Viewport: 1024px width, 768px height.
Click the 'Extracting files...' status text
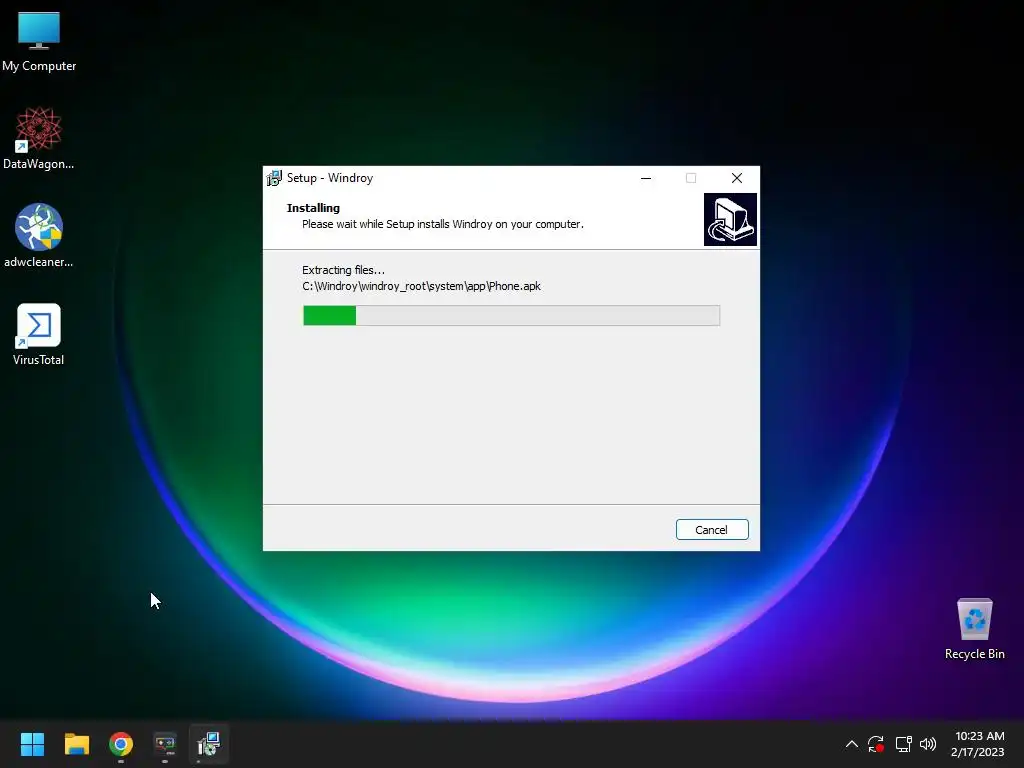pyautogui.click(x=343, y=270)
